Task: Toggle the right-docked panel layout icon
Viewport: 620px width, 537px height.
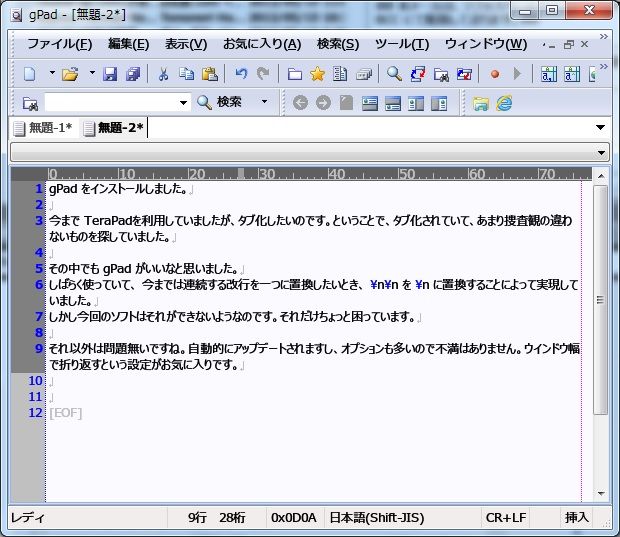Action: 439,104
